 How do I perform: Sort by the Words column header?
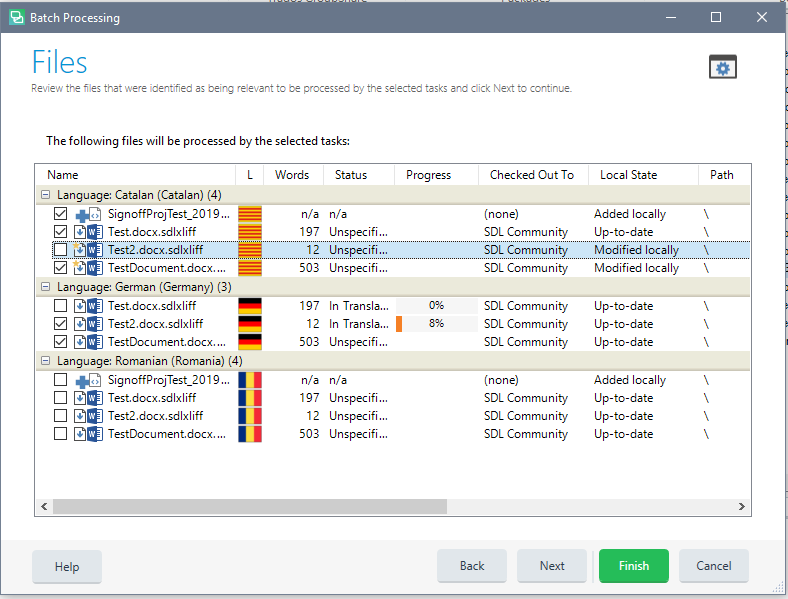click(x=293, y=175)
